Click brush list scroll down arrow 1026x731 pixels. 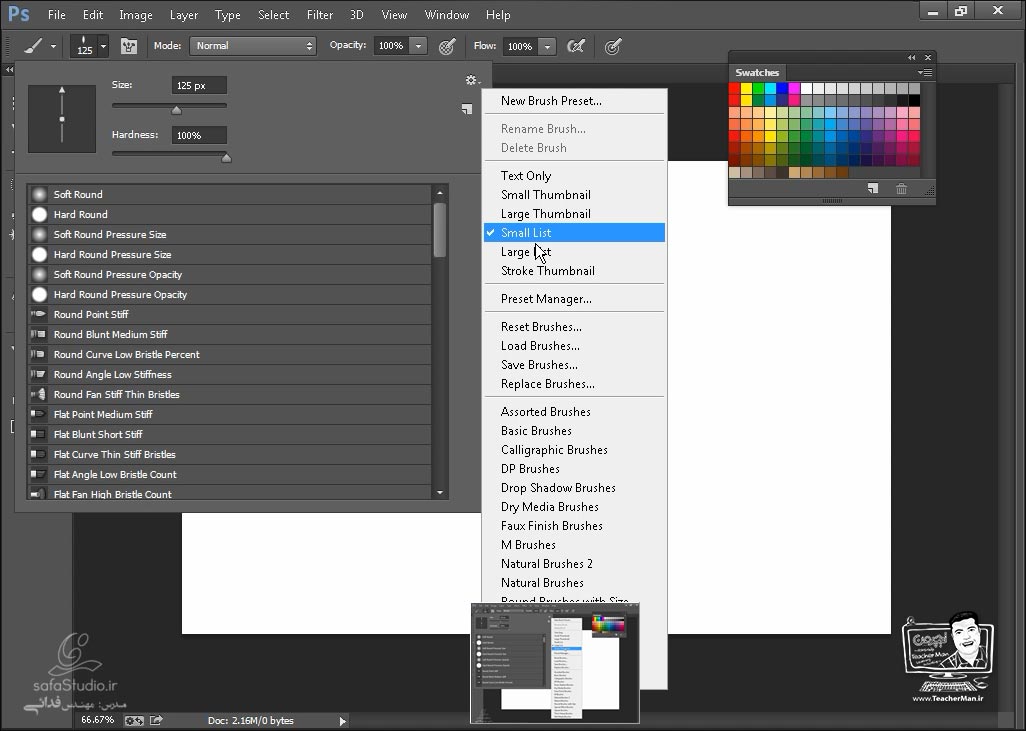pyautogui.click(x=440, y=492)
